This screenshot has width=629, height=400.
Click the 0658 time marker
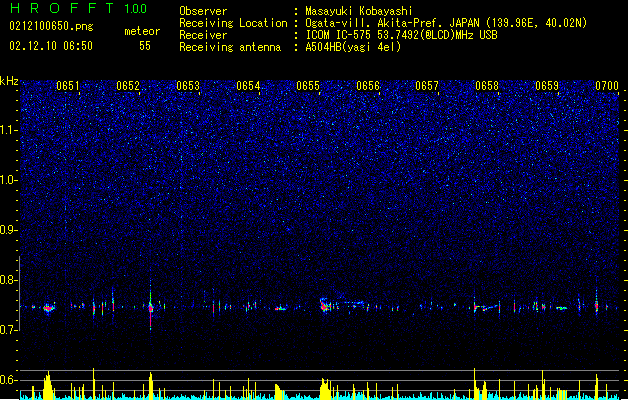[x=487, y=86]
